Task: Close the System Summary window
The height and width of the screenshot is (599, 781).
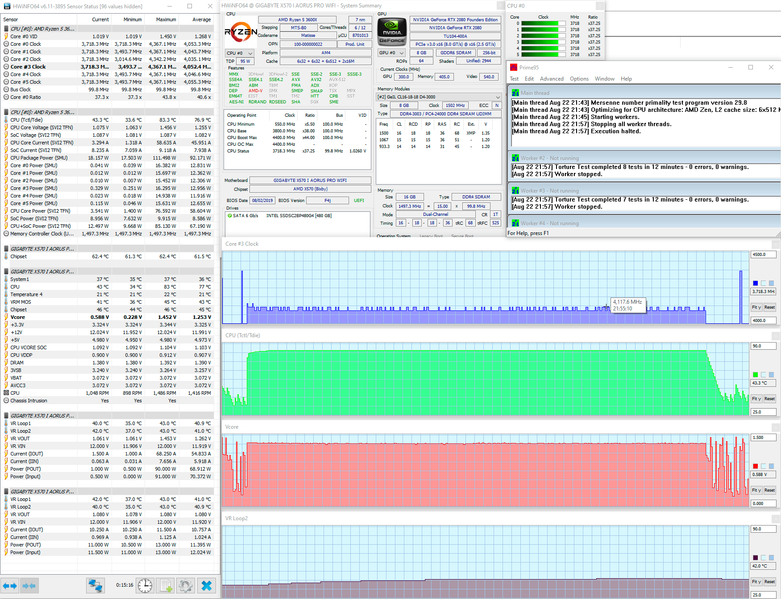Action: [x=500, y=5]
